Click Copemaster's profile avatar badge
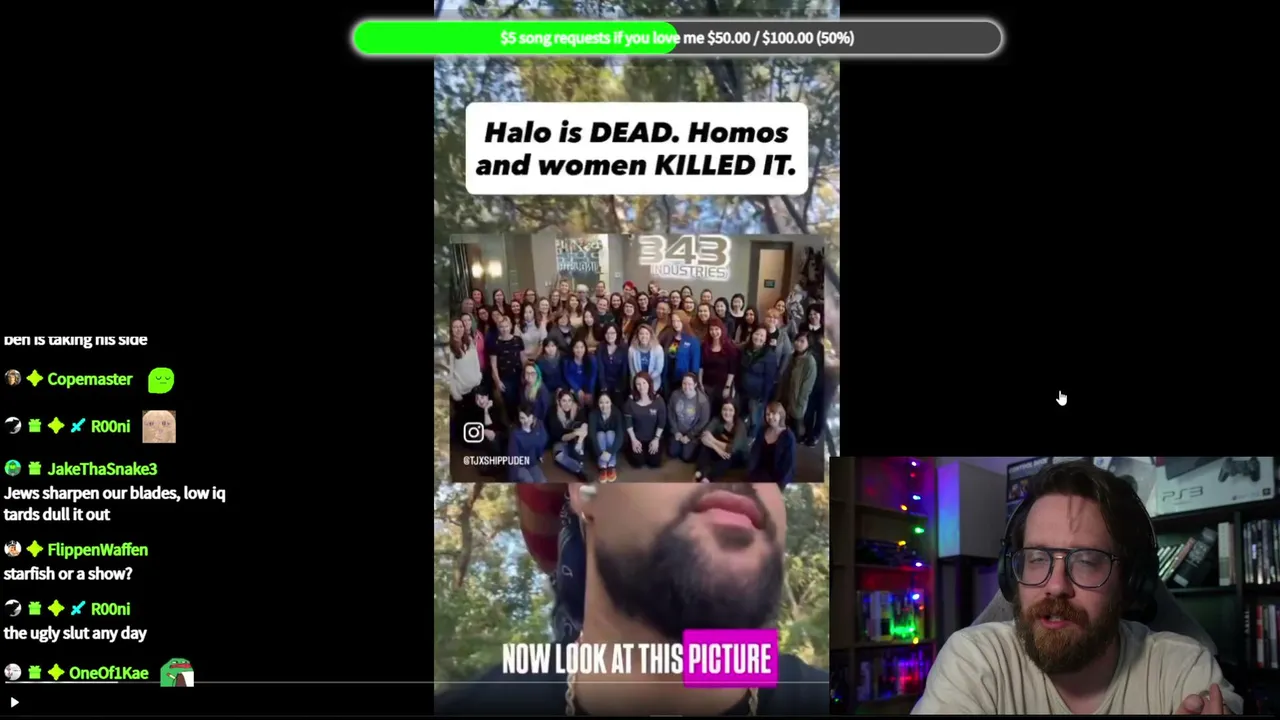The height and width of the screenshot is (720, 1280). click(12, 379)
